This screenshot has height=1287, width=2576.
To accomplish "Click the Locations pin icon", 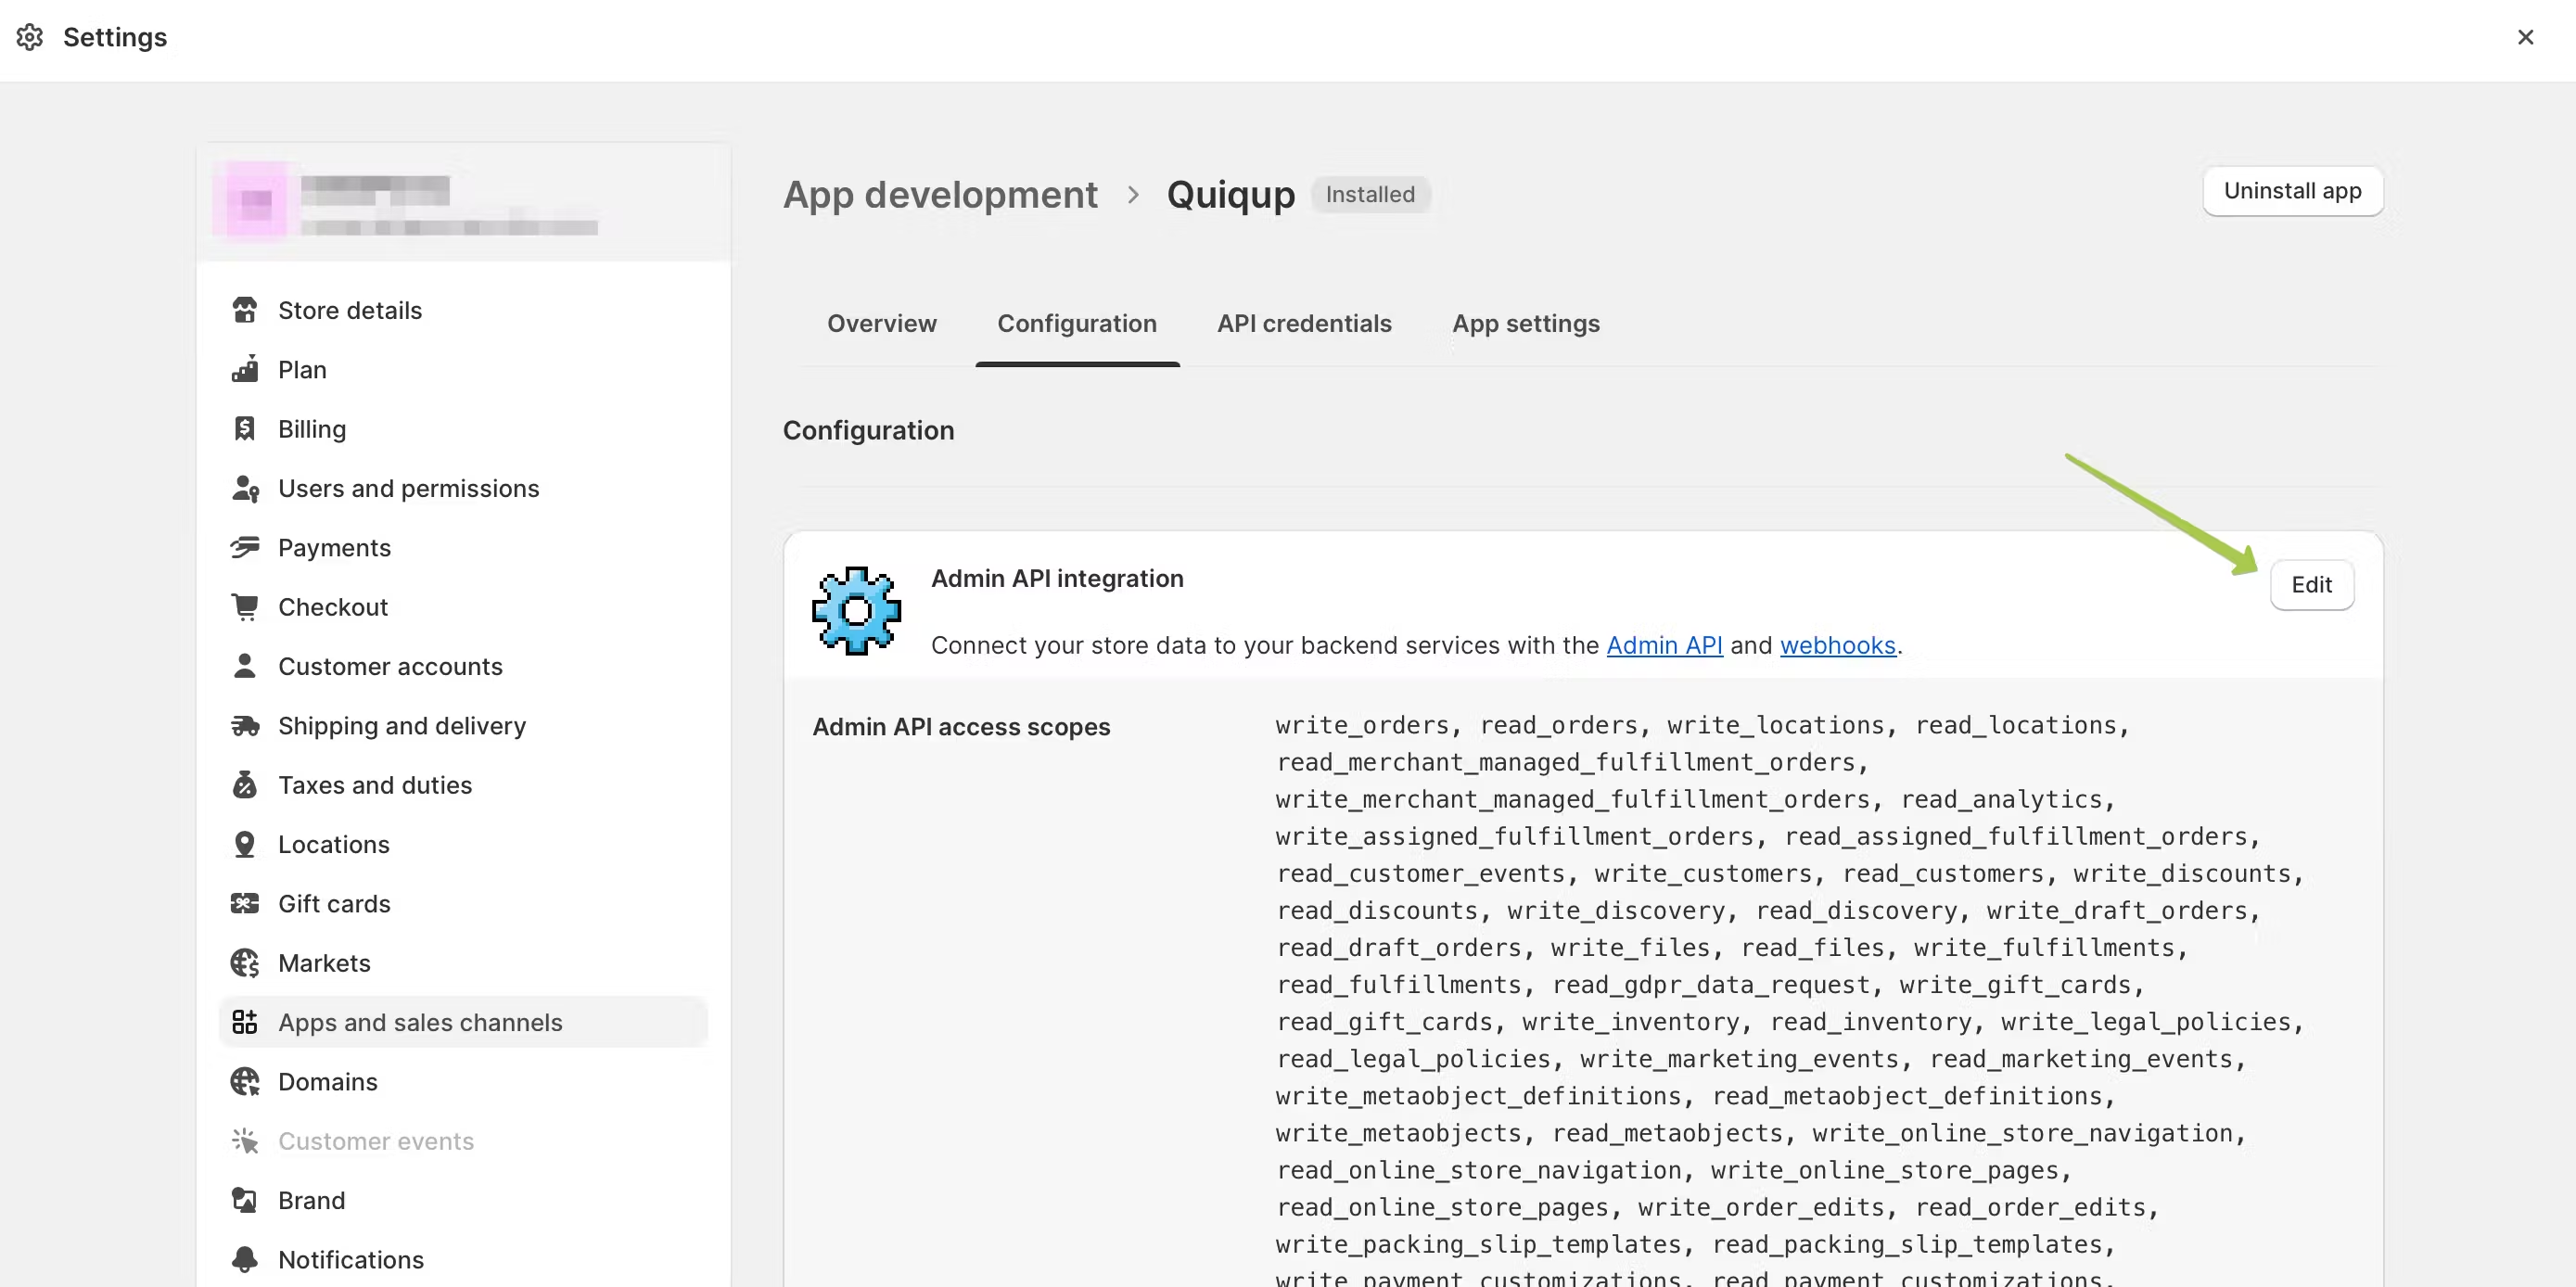I will pos(244,844).
